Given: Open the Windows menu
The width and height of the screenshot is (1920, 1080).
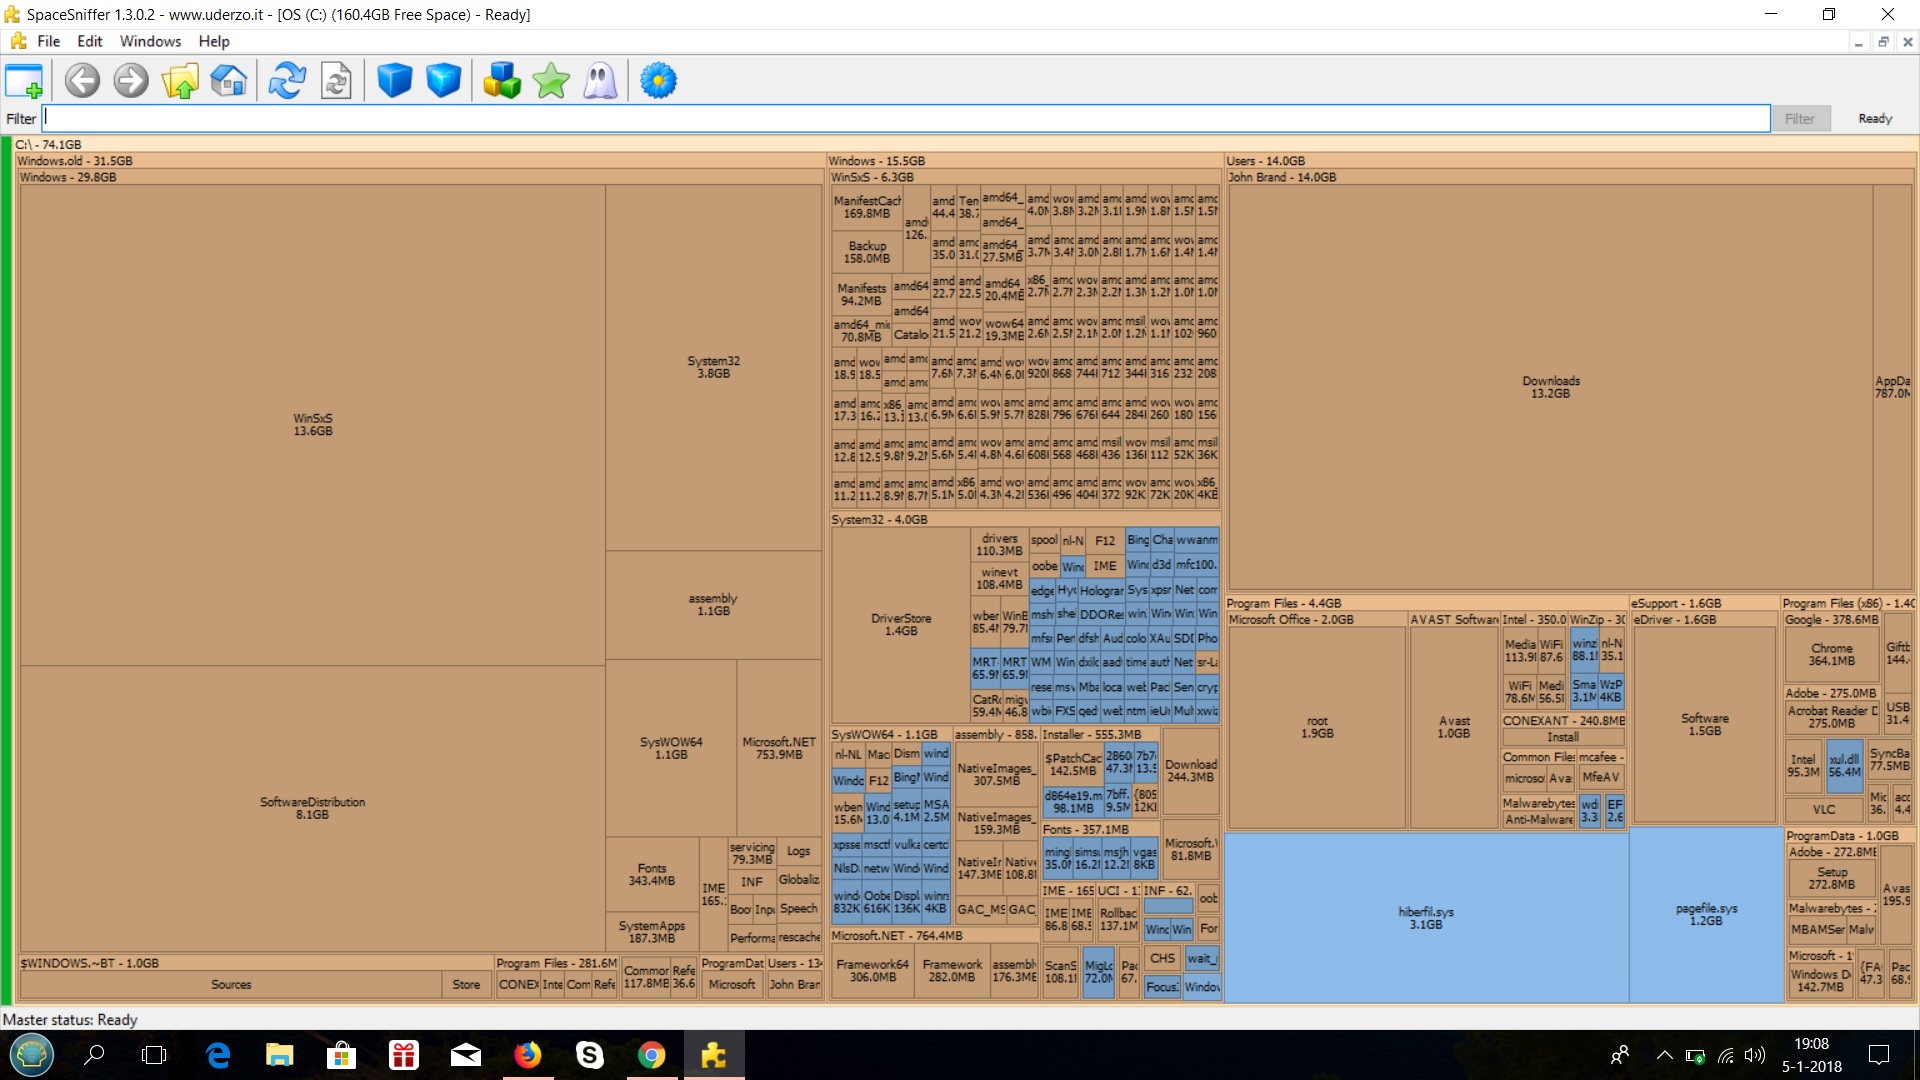Looking at the screenshot, I should [x=150, y=41].
